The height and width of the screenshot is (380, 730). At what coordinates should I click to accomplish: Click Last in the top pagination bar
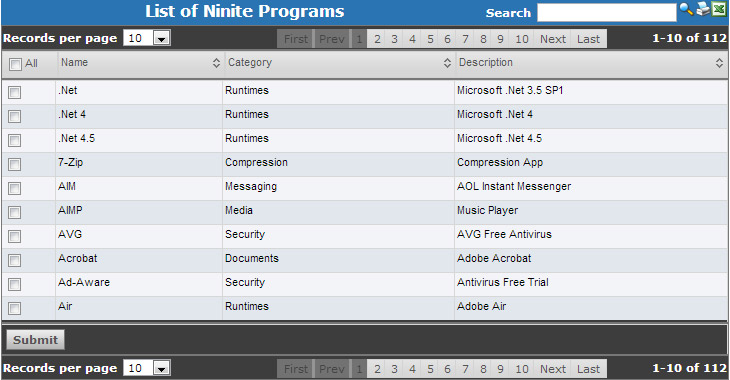click(588, 39)
